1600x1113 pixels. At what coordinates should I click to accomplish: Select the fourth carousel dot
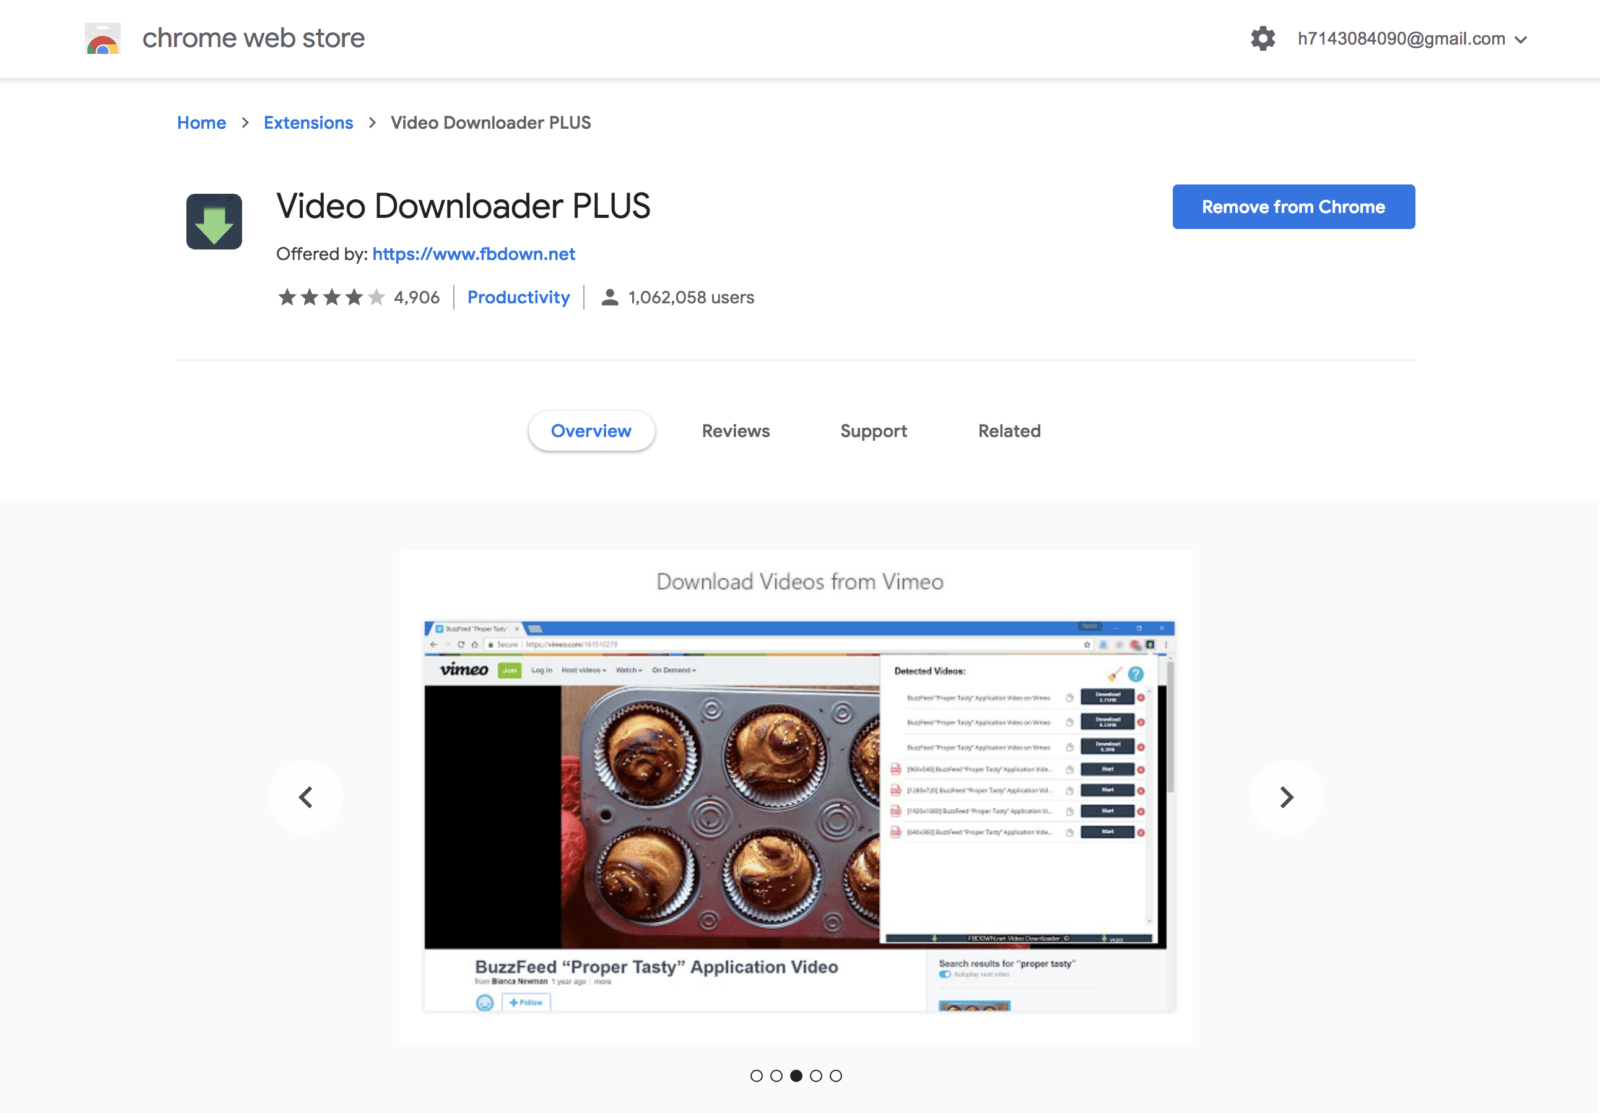[816, 1076]
